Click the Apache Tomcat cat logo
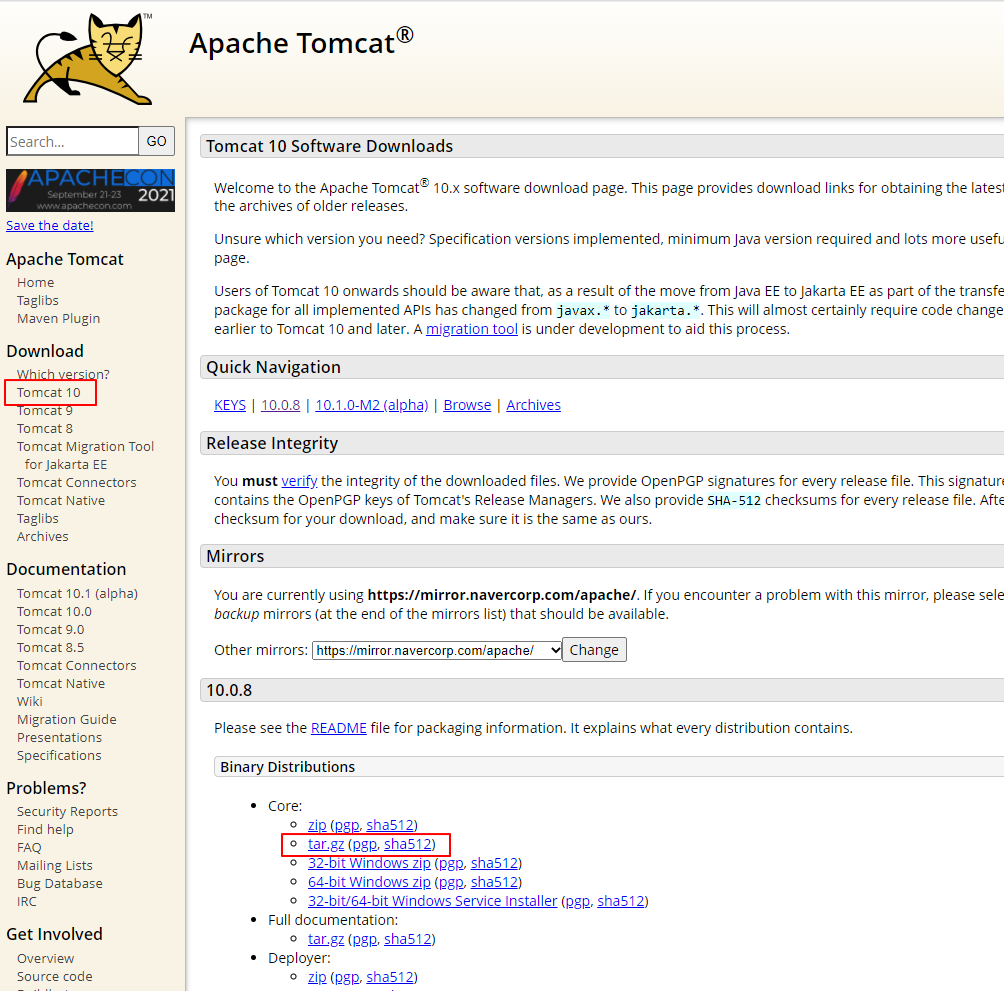This screenshot has width=1004, height=991. (x=89, y=60)
